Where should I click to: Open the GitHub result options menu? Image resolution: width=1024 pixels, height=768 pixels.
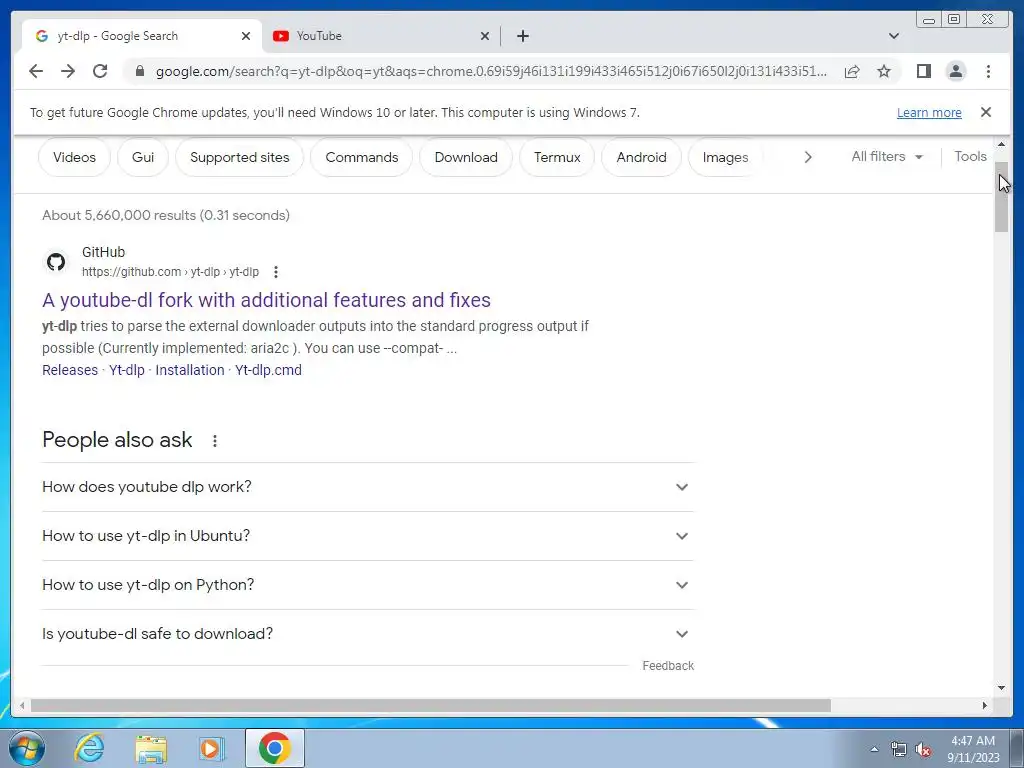pyautogui.click(x=276, y=272)
